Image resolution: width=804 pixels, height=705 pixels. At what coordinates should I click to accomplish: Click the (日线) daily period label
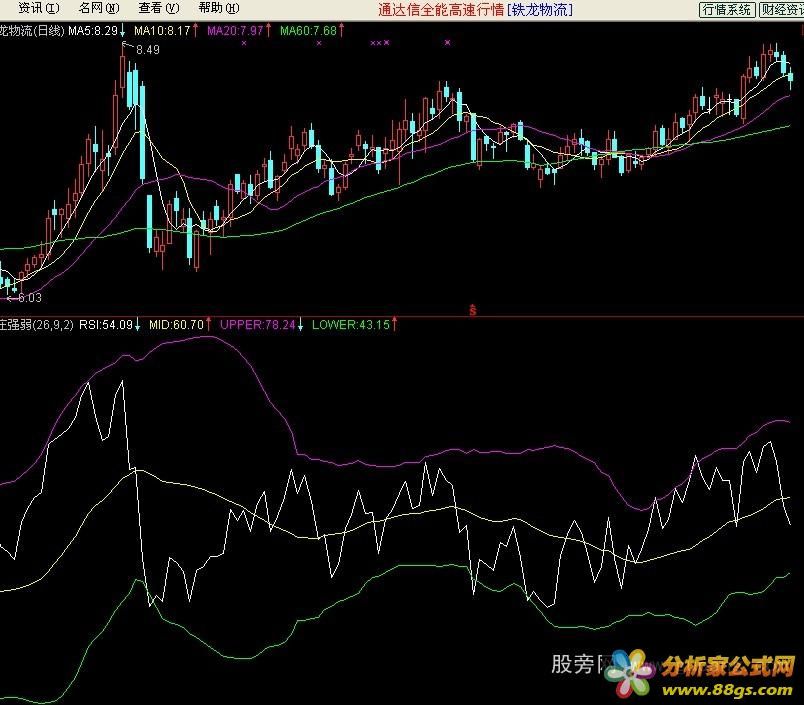pos(49,31)
